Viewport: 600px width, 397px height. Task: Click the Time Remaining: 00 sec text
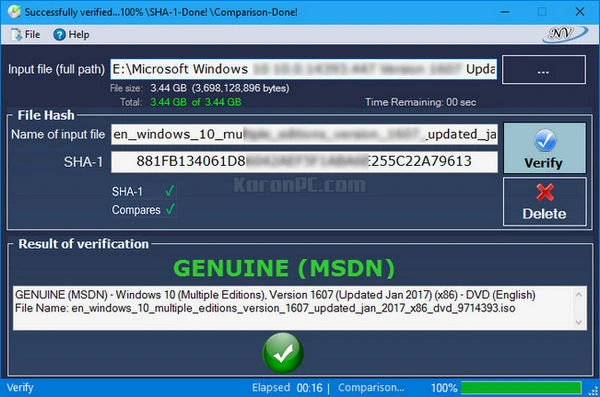(421, 102)
